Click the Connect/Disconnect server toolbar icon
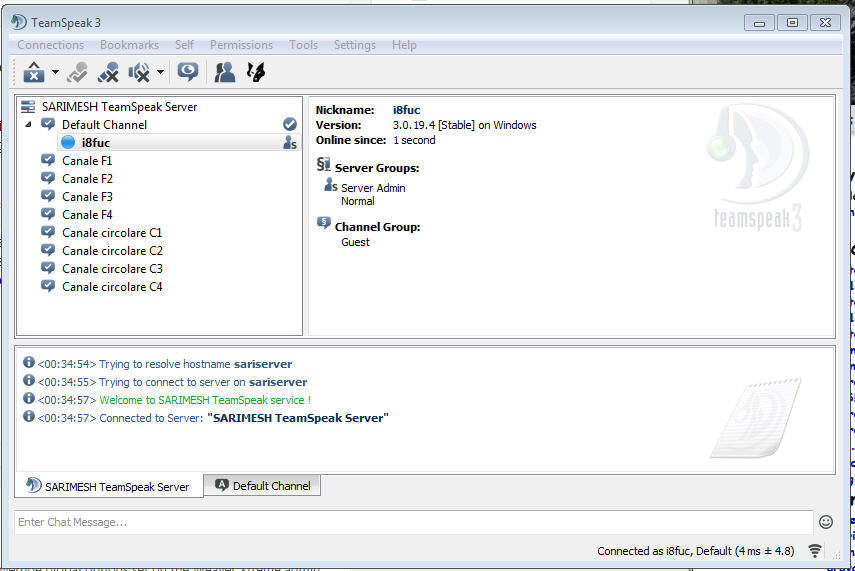The image size is (855, 571). pyautogui.click(x=34, y=72)
